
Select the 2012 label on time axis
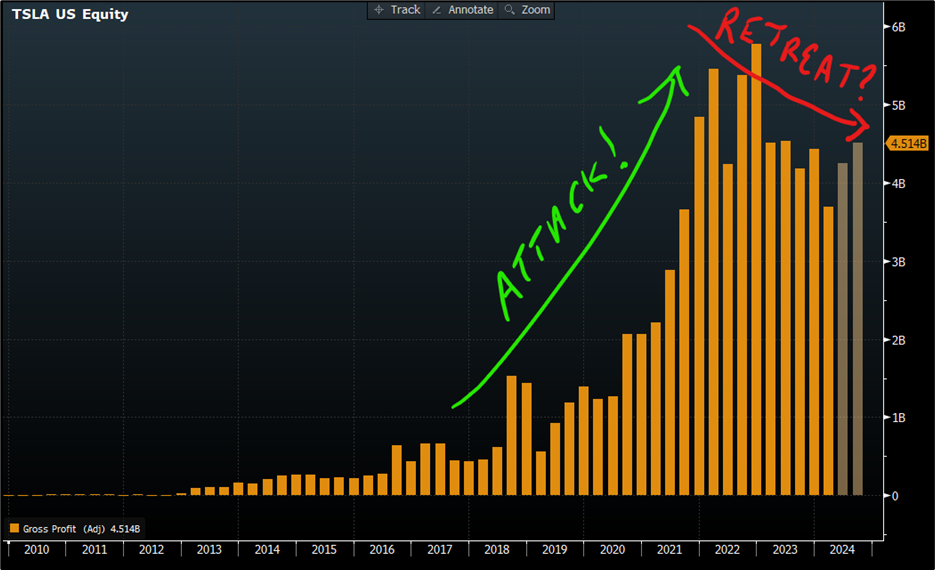pyautogui.click(x=151, y=550)
